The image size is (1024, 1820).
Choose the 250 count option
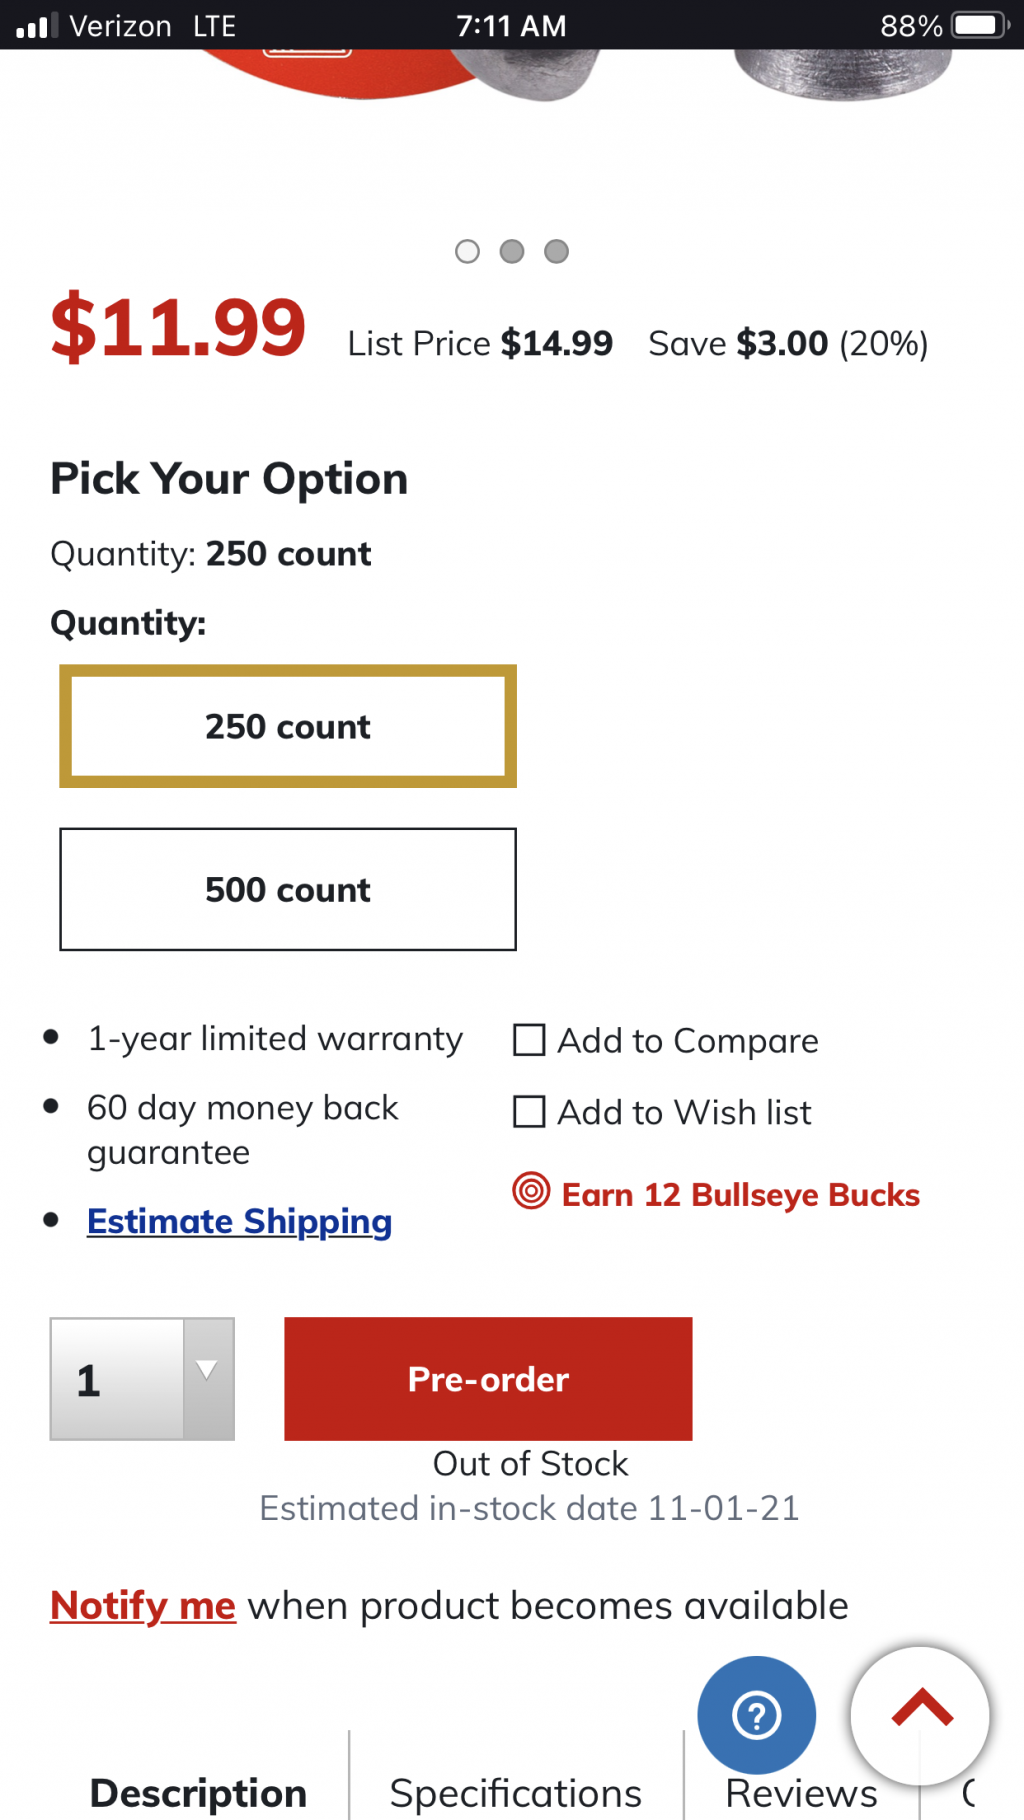288,726
